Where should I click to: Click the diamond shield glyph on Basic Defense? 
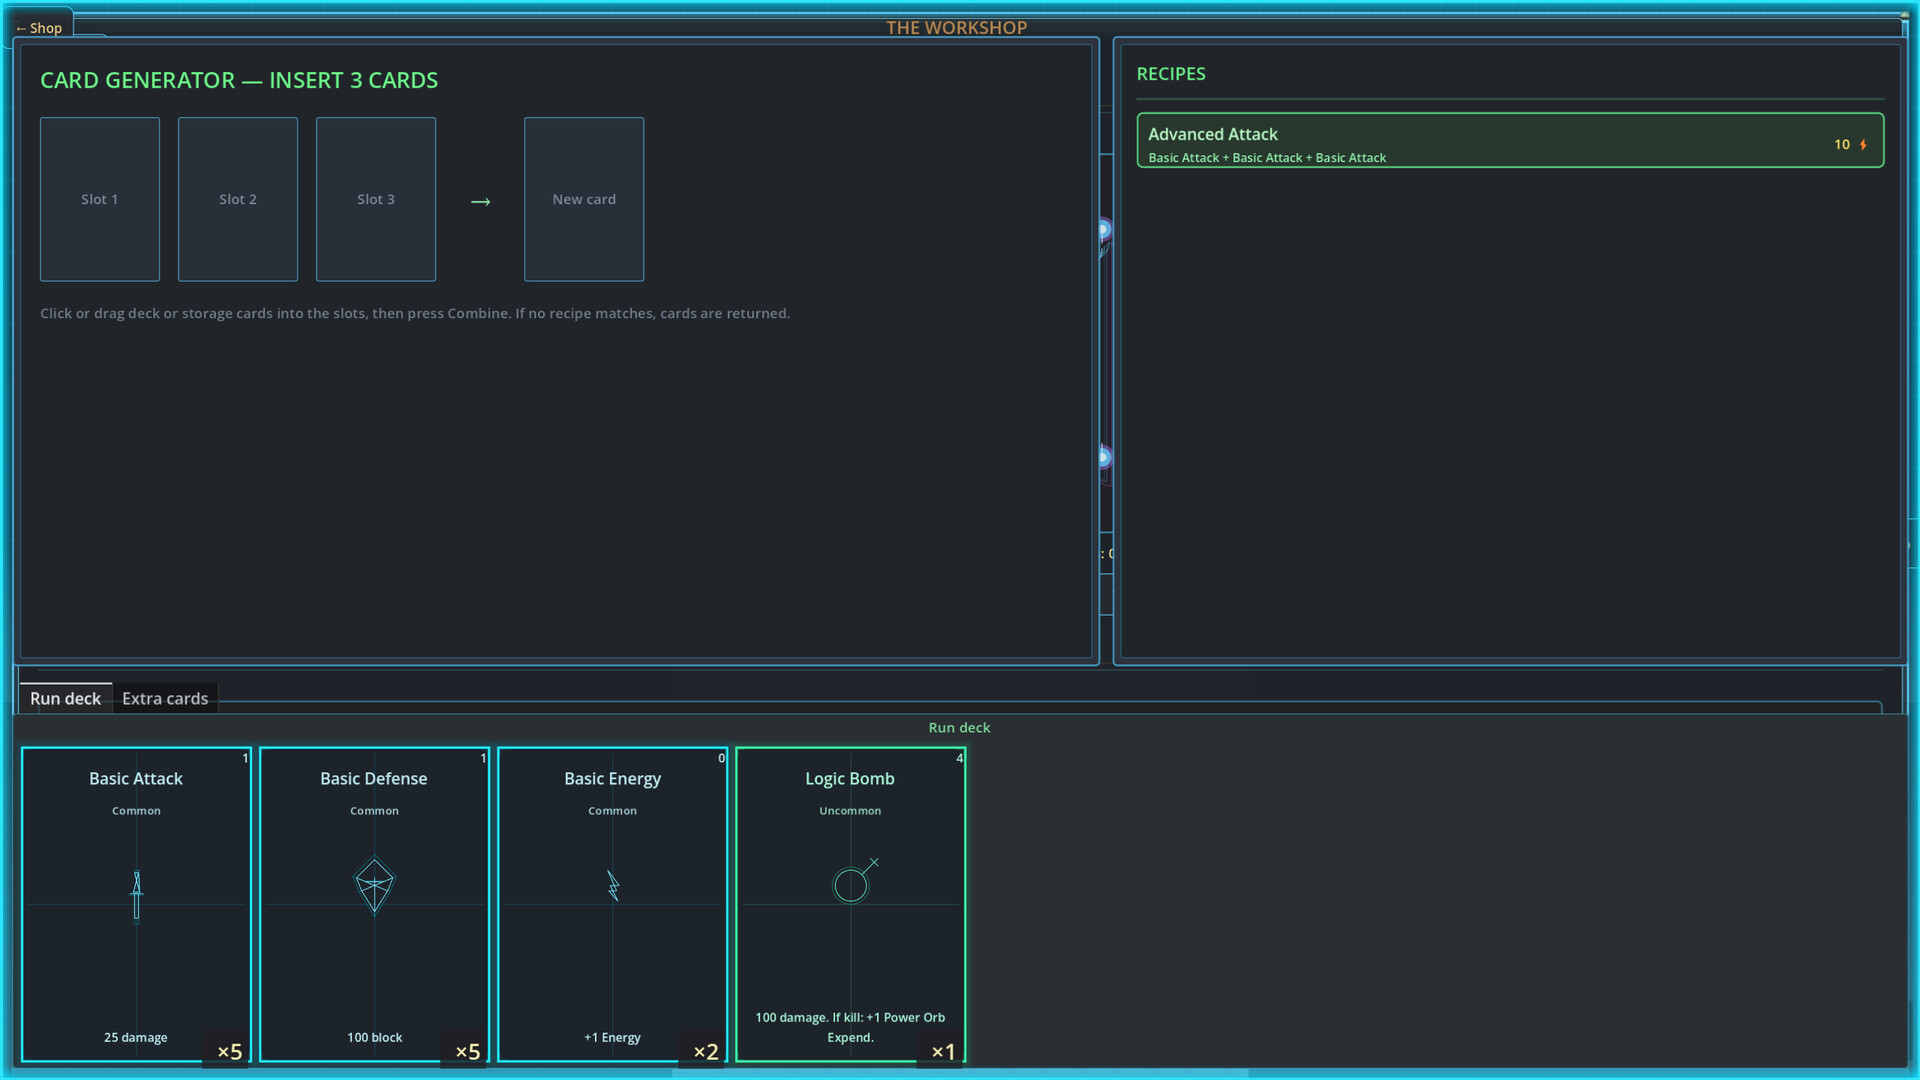[x=374, y=886]
